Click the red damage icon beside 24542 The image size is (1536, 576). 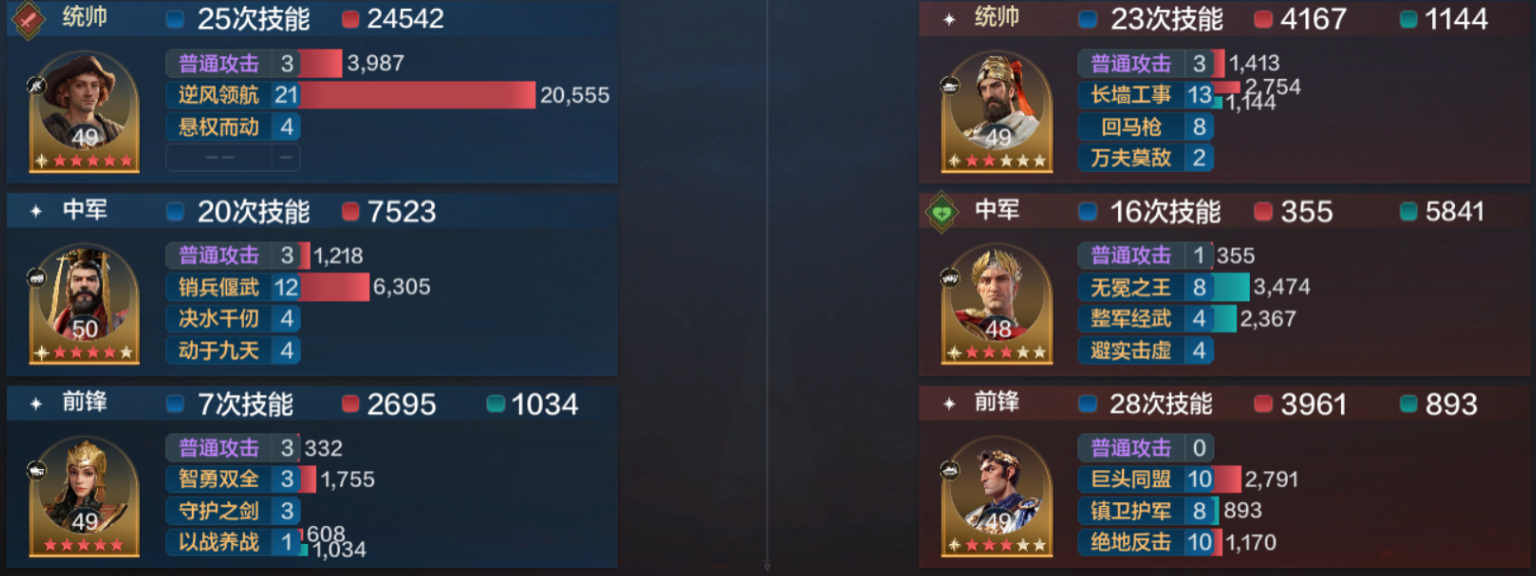click(350, 19)
